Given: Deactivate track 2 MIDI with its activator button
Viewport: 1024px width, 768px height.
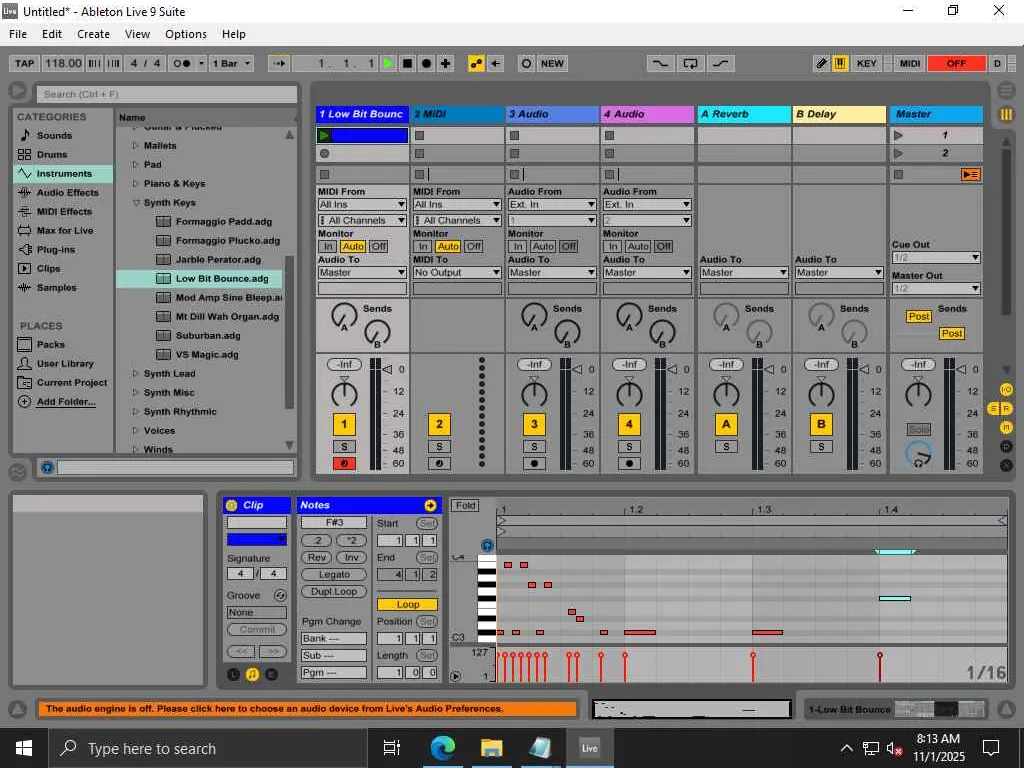Looking at the screenshot, I should (439, 424).
